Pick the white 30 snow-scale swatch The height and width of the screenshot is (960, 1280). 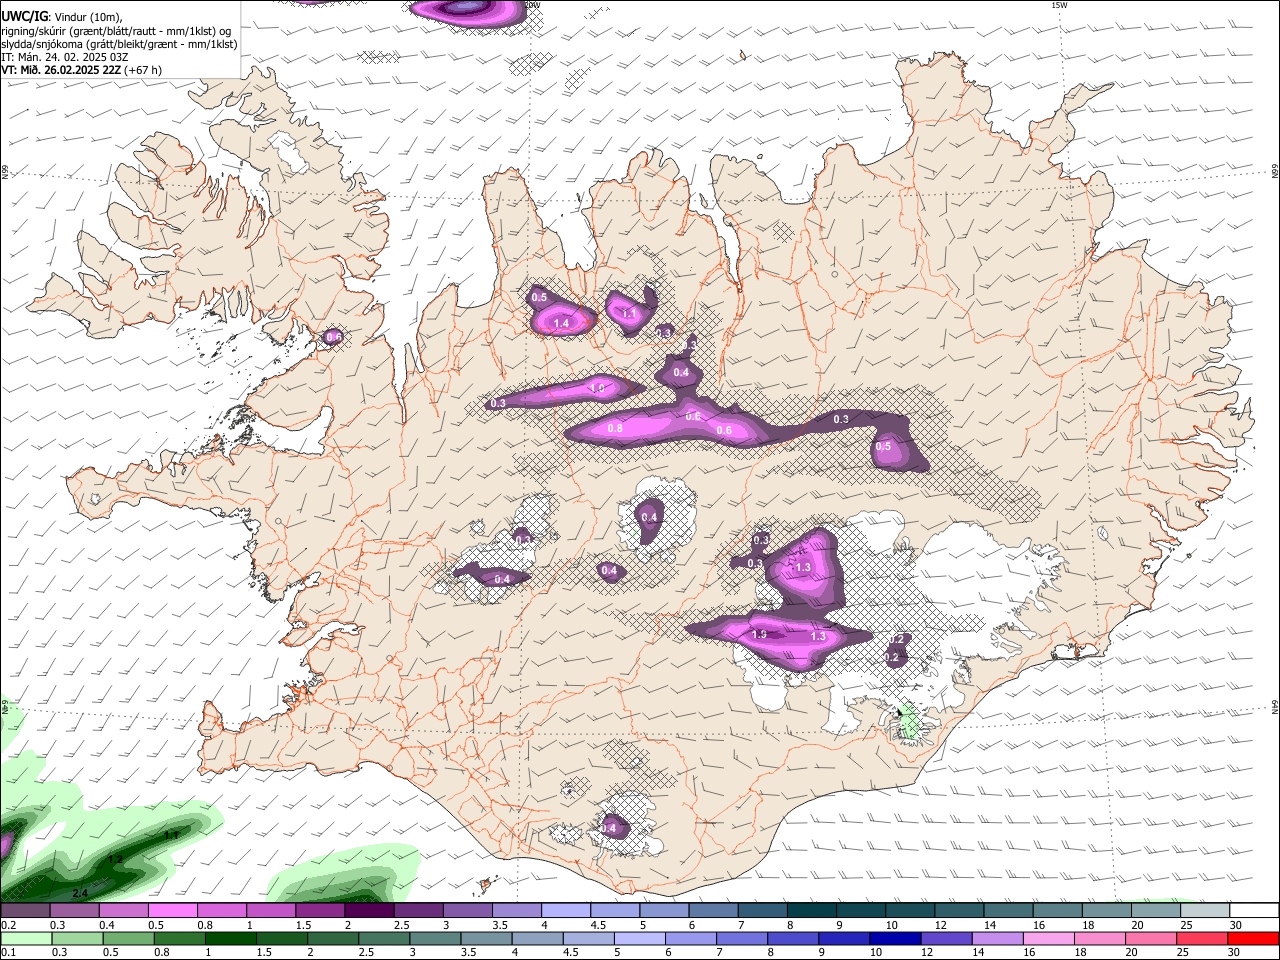point(1255,910)
